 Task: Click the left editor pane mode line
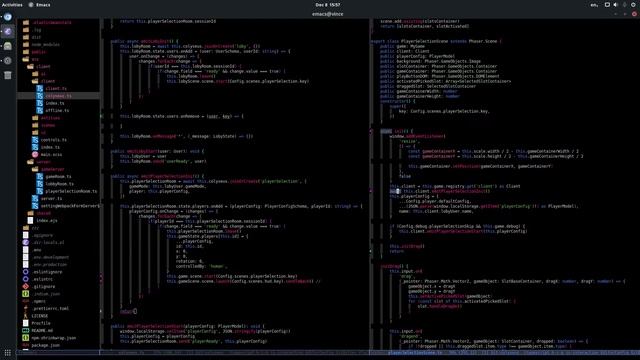(235, 352)
